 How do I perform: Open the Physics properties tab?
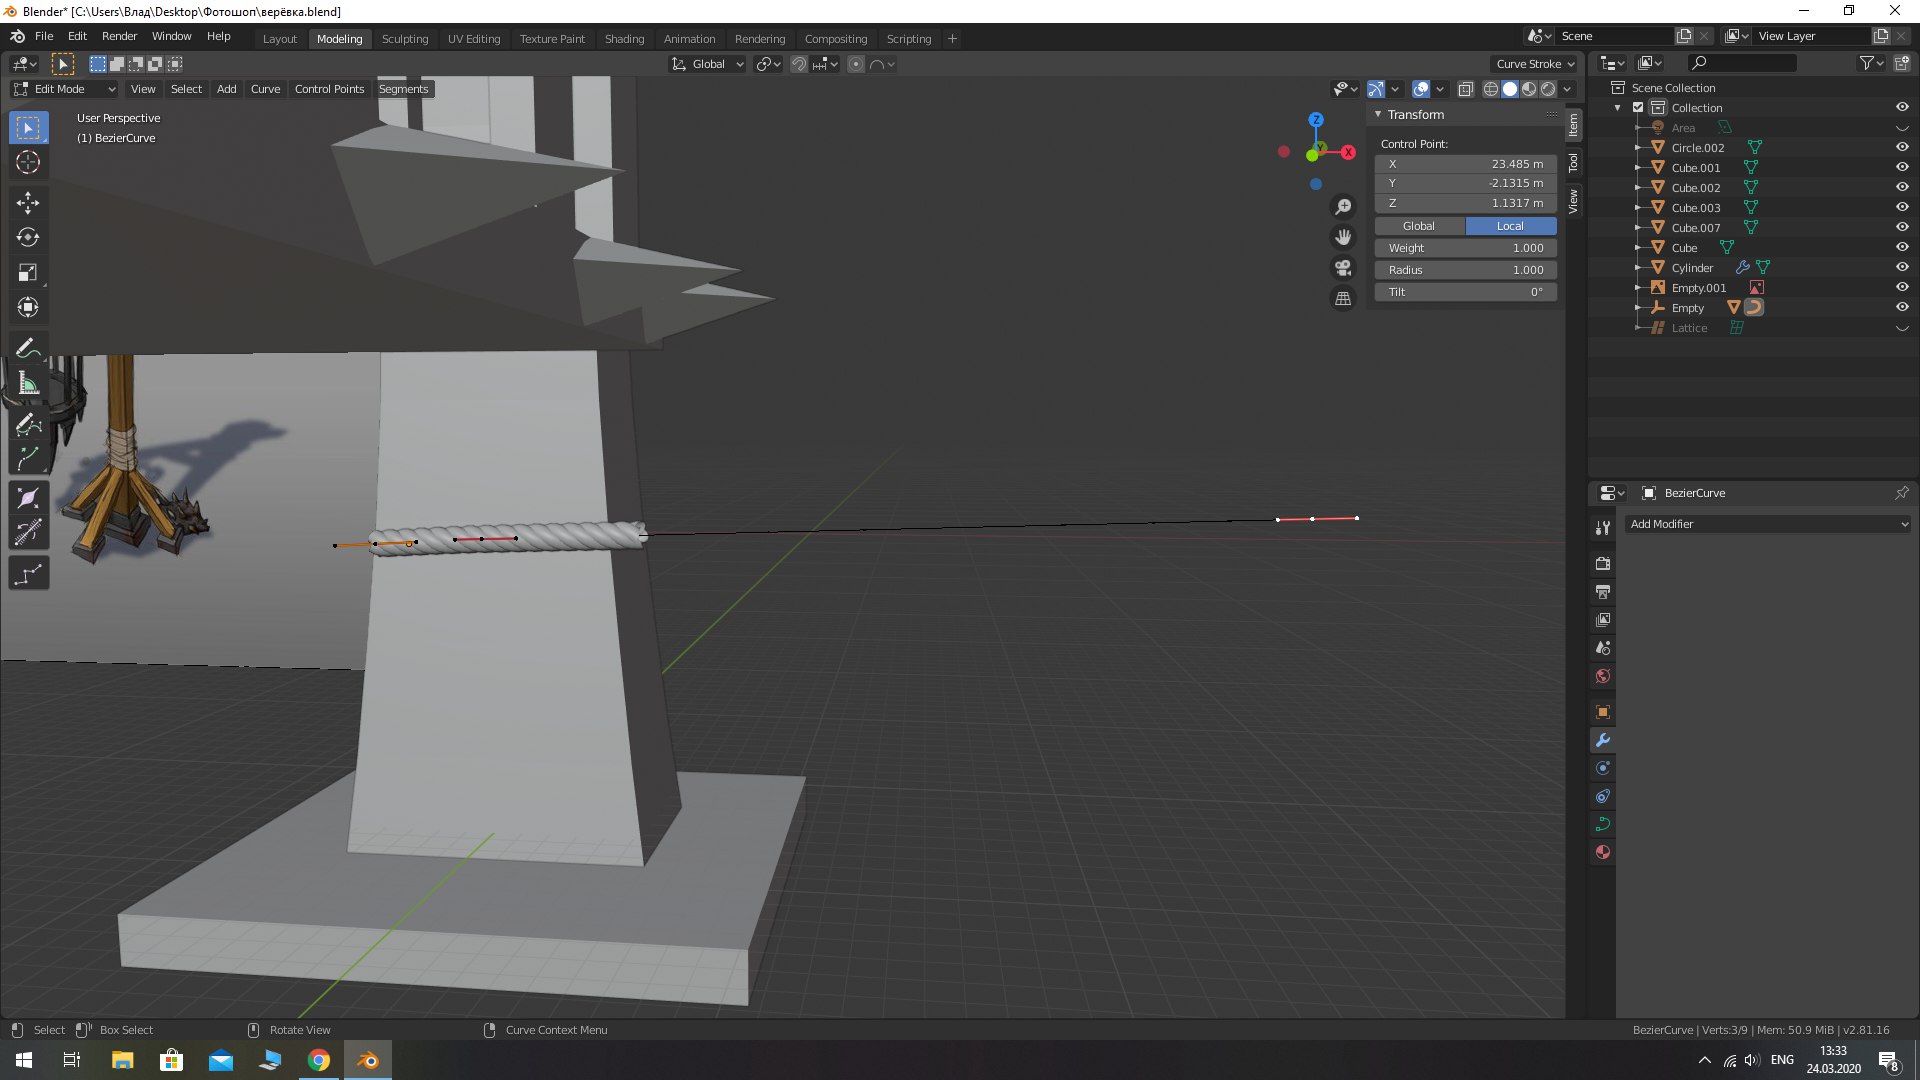point(1603,768)
